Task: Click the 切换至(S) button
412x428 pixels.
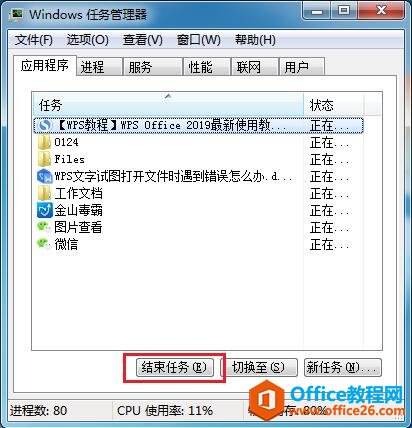Action: point(259,368)
